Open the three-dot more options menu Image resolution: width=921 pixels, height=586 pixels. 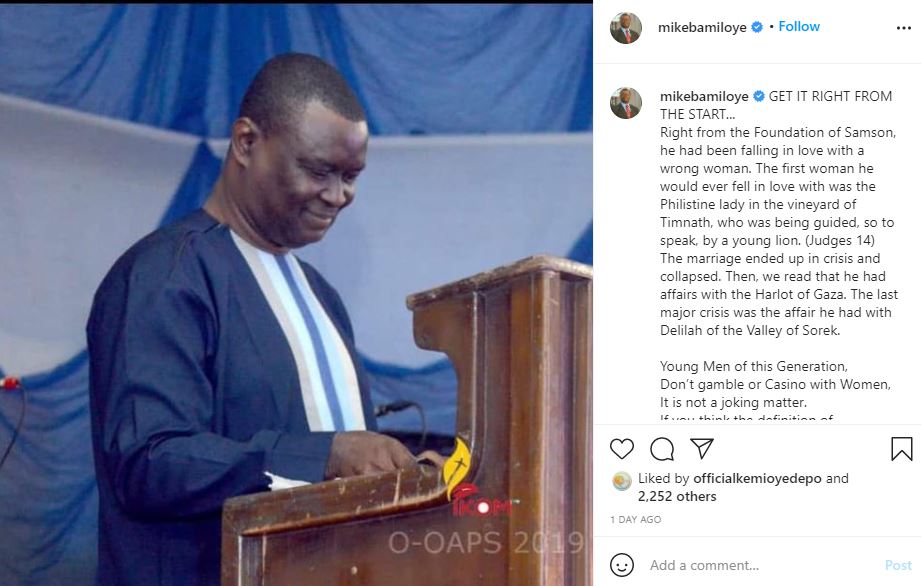tap(903, 28)
